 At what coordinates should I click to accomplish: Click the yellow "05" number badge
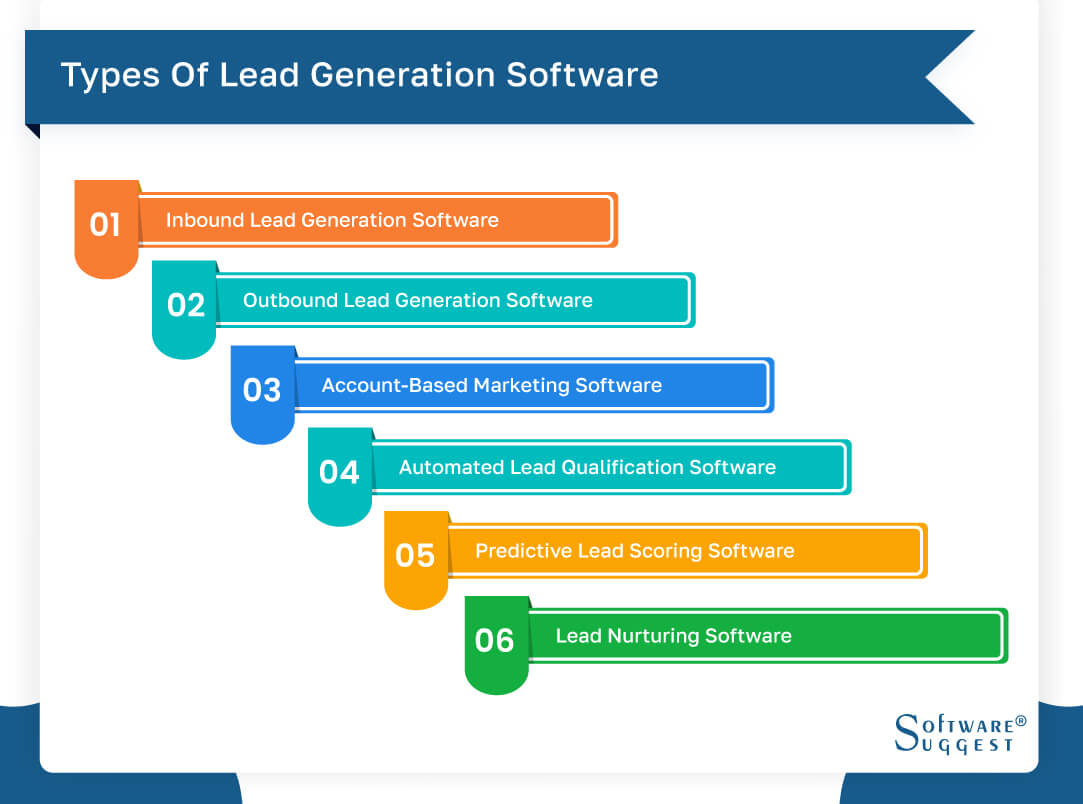tap(416, 556)
